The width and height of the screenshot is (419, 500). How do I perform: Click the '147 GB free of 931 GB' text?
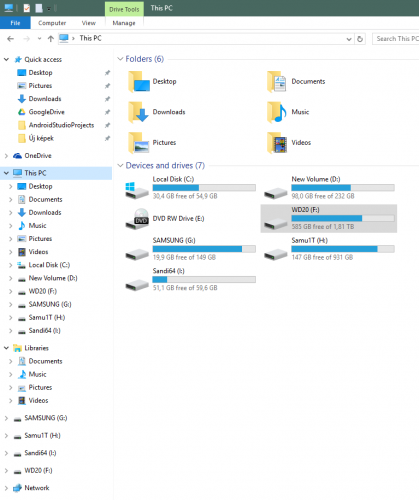(x=322, y=257)
